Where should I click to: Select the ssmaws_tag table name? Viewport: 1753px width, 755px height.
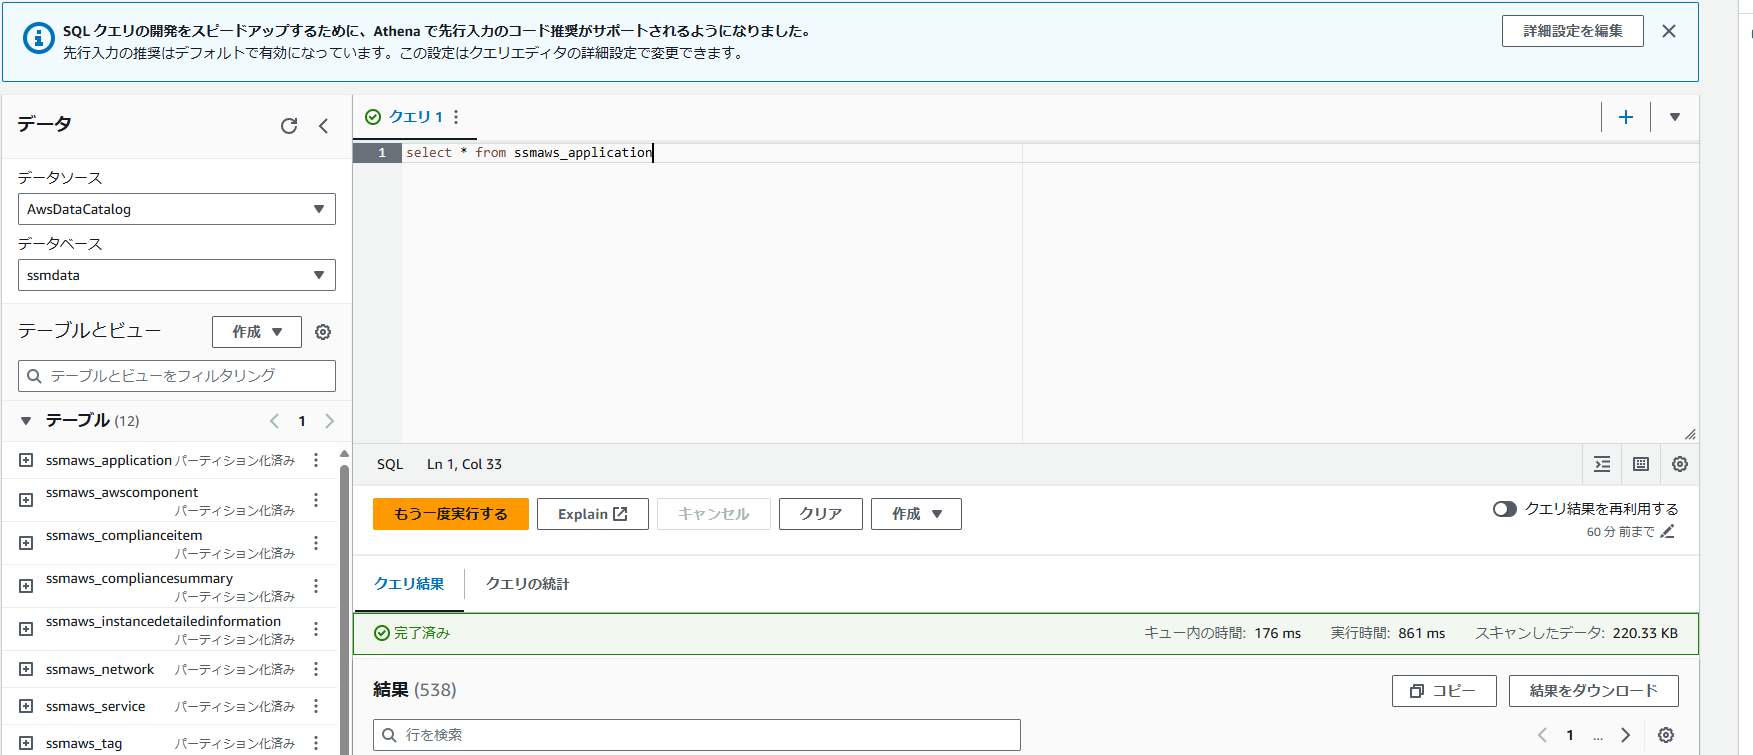84,743
